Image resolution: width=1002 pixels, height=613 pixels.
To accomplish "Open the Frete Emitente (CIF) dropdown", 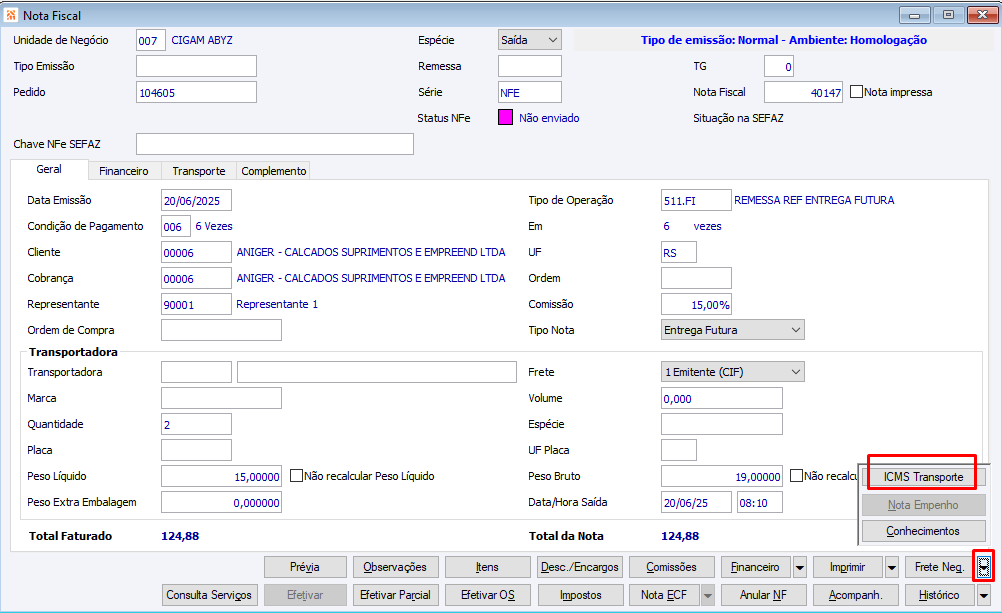I will pos(732,372).
